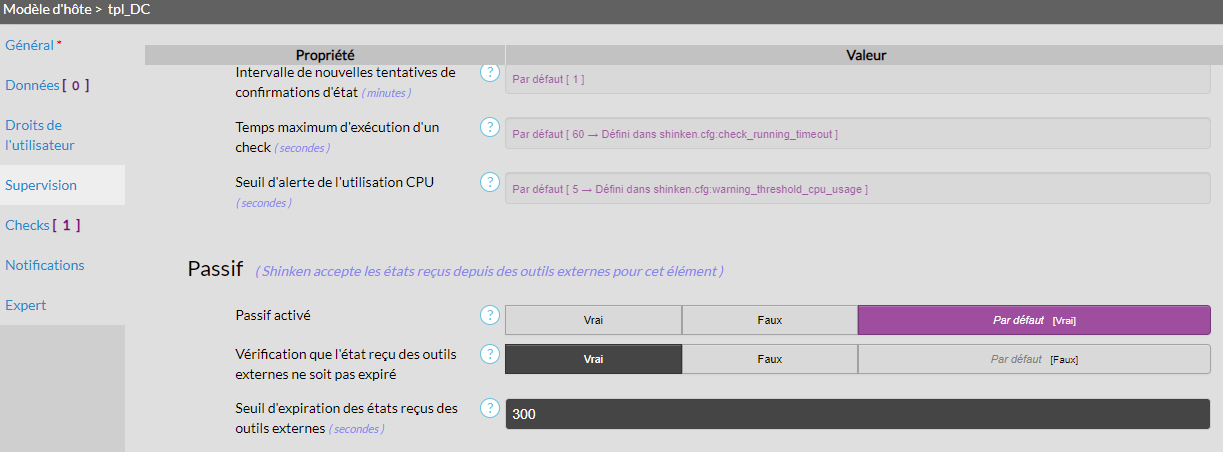
Task: Click help icon for Vérification état expiré
Action: (x=489, y=354)
